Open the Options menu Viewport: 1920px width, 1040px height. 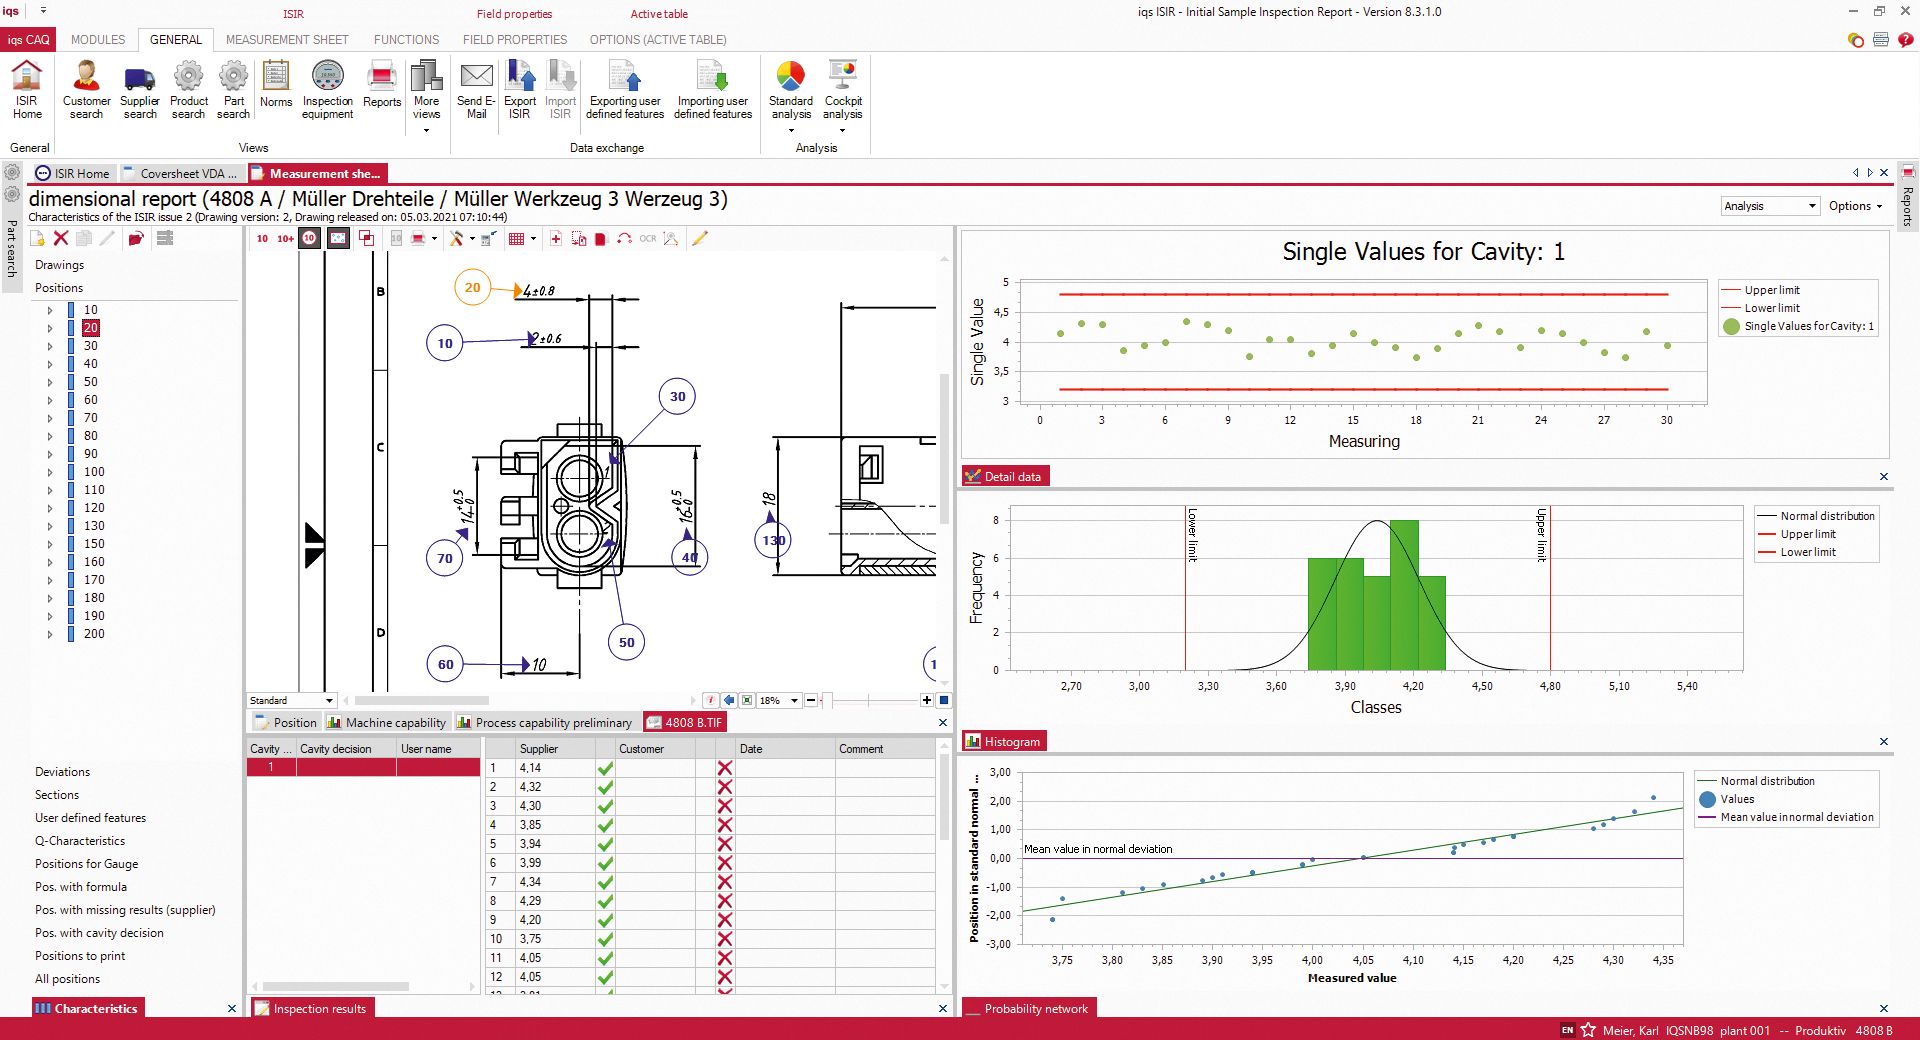(1855, 205)
